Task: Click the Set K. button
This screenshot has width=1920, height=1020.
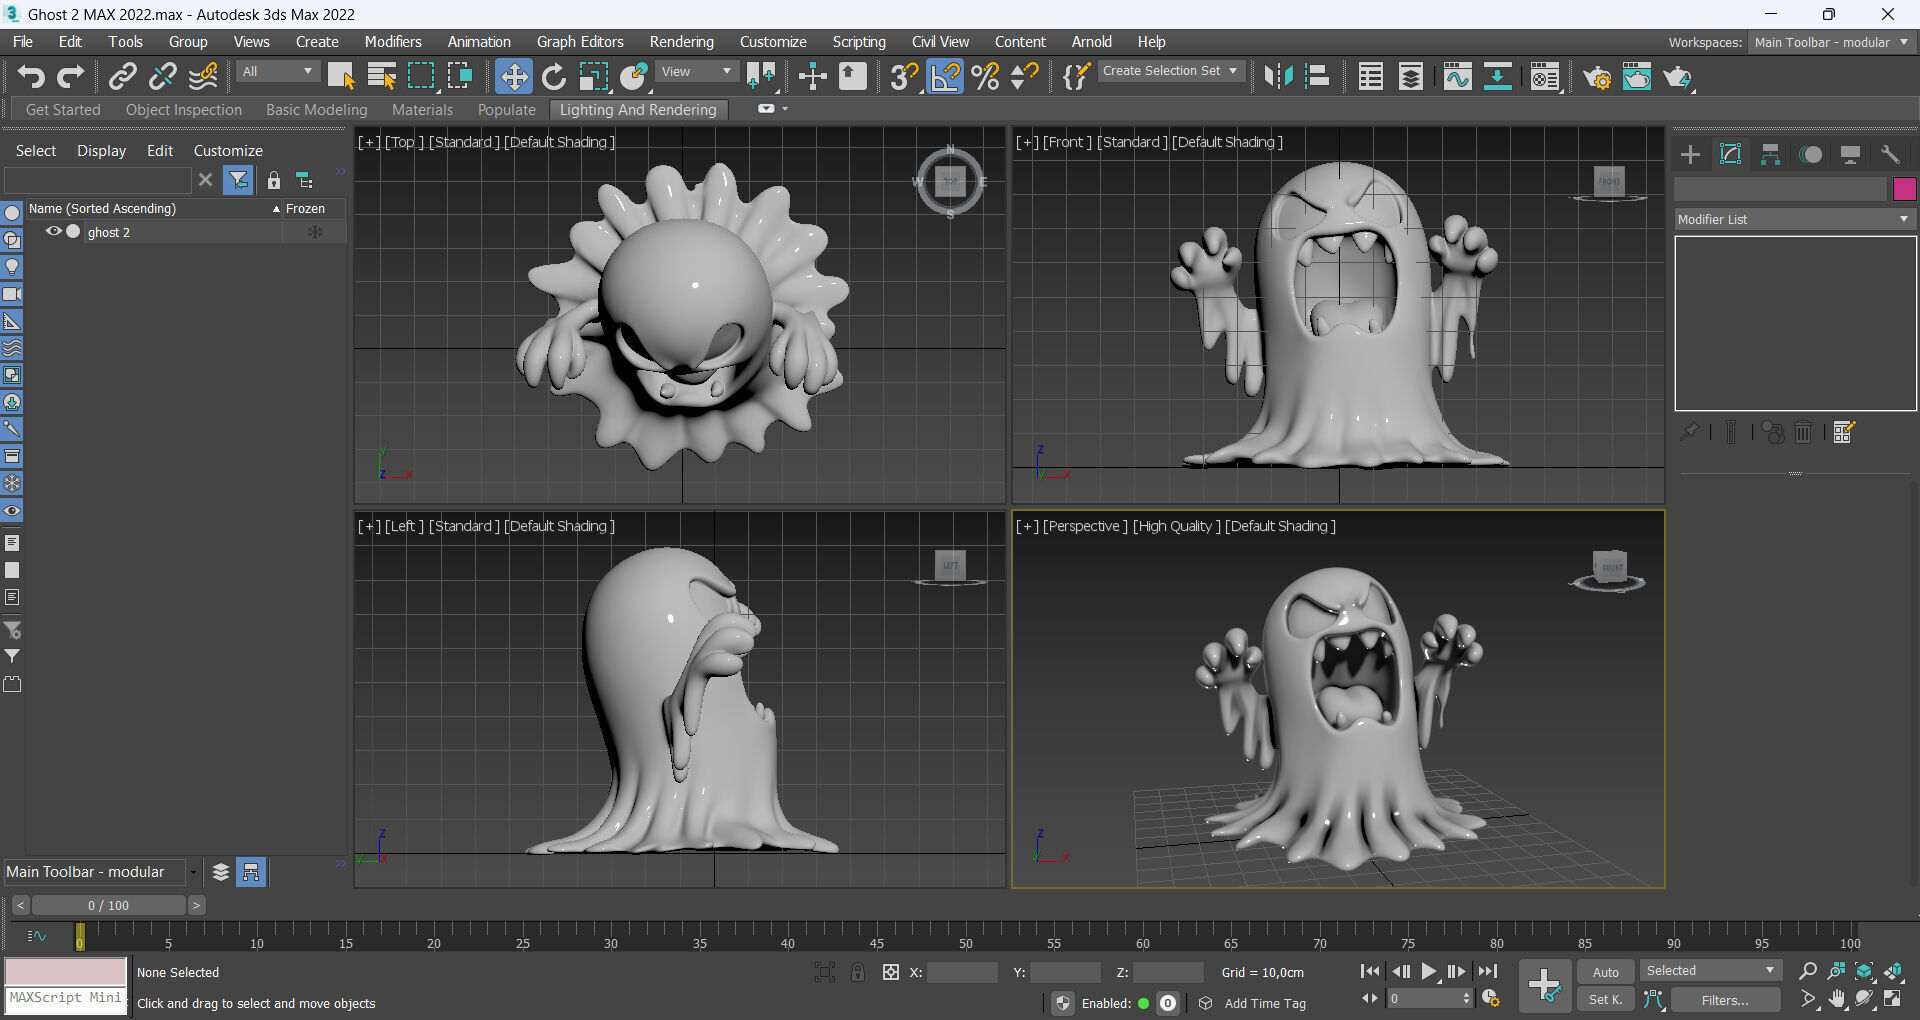Action: click(x=1606, y=1000)
